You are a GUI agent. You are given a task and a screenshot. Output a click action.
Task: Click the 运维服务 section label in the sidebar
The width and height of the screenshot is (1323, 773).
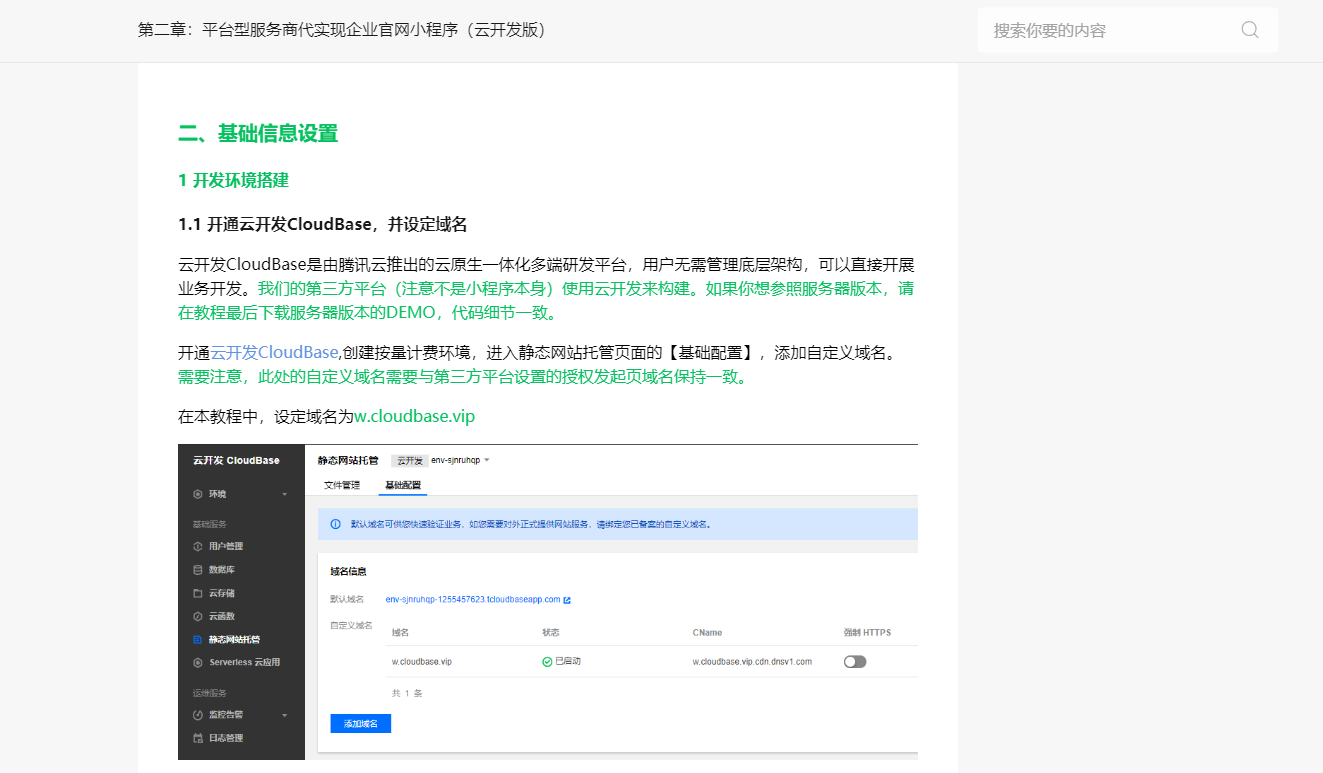tap(210, 692)
